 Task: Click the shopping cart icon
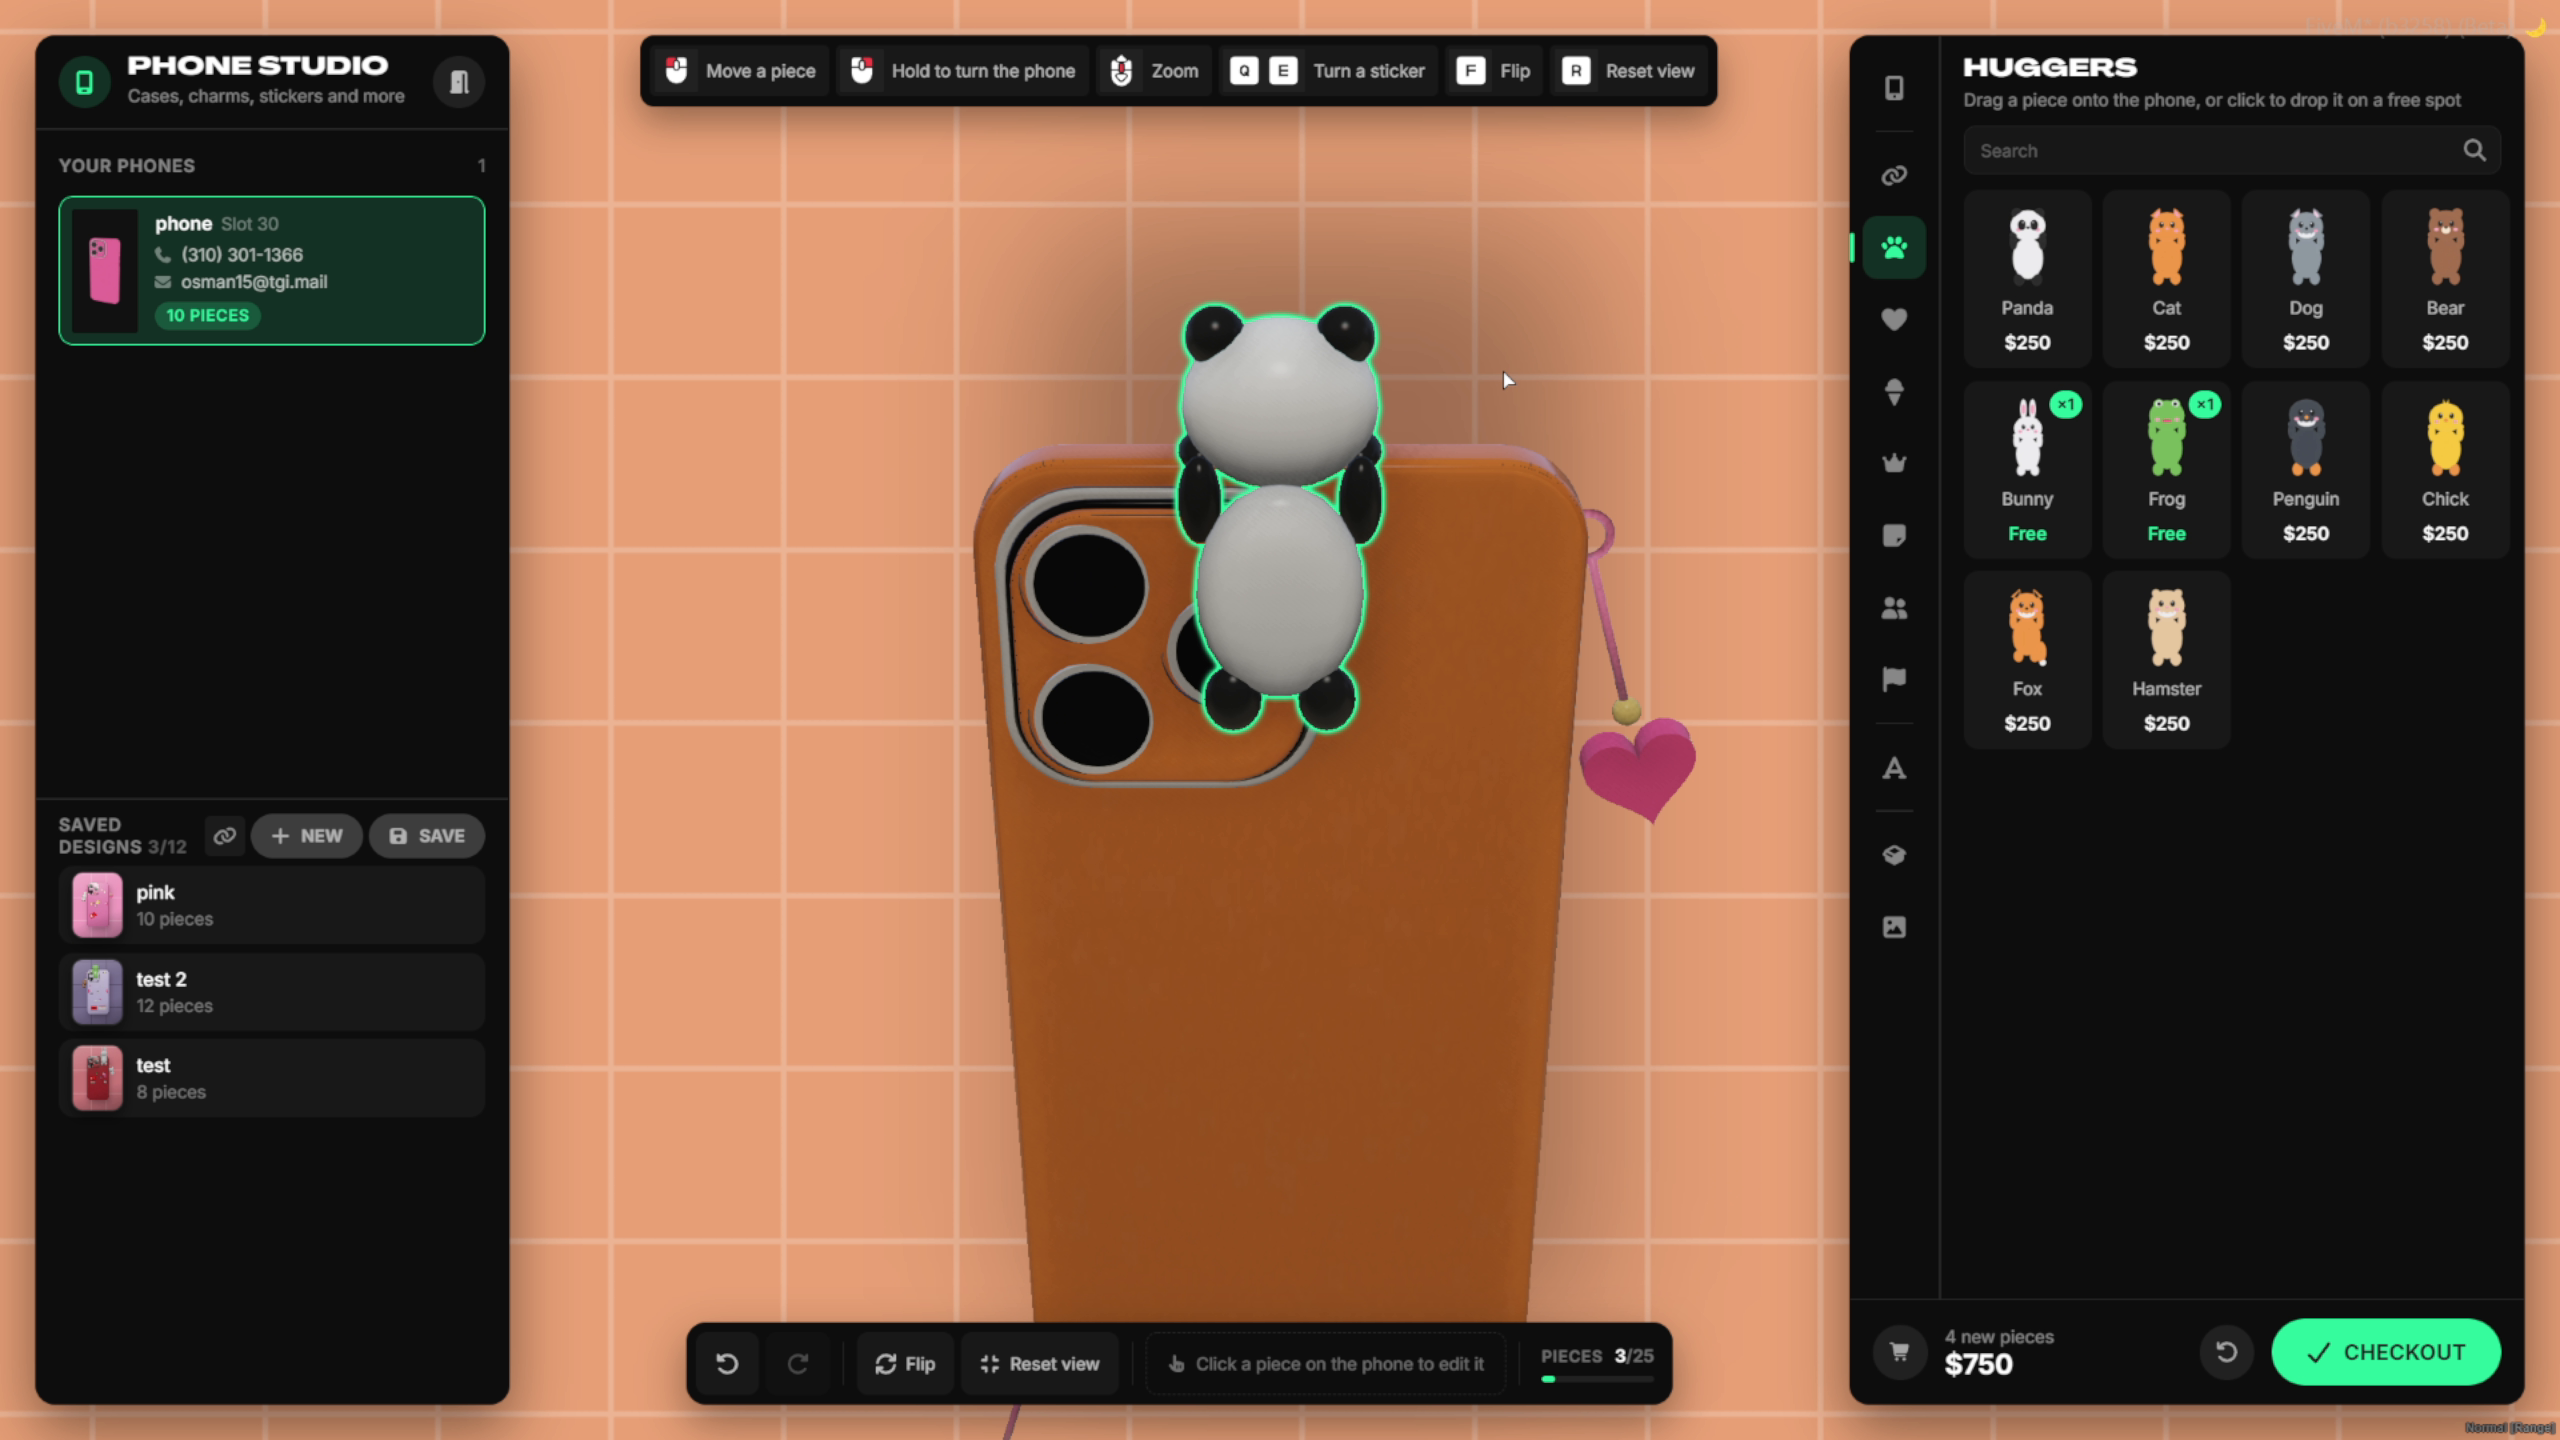pyautogui.click(x=1899, y=1352)
